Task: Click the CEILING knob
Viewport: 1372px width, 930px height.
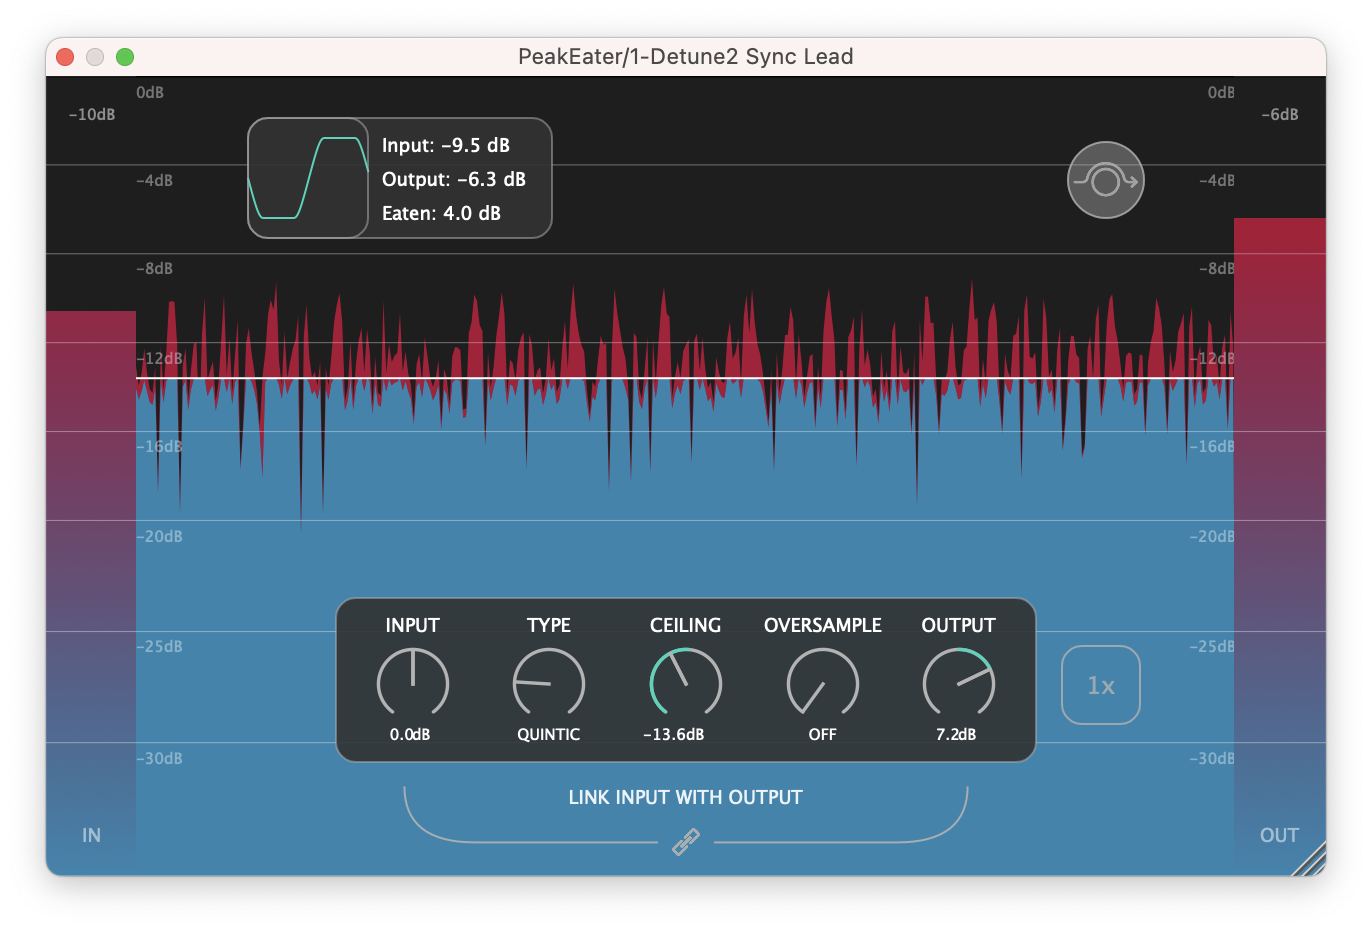Action: (686, 684)
